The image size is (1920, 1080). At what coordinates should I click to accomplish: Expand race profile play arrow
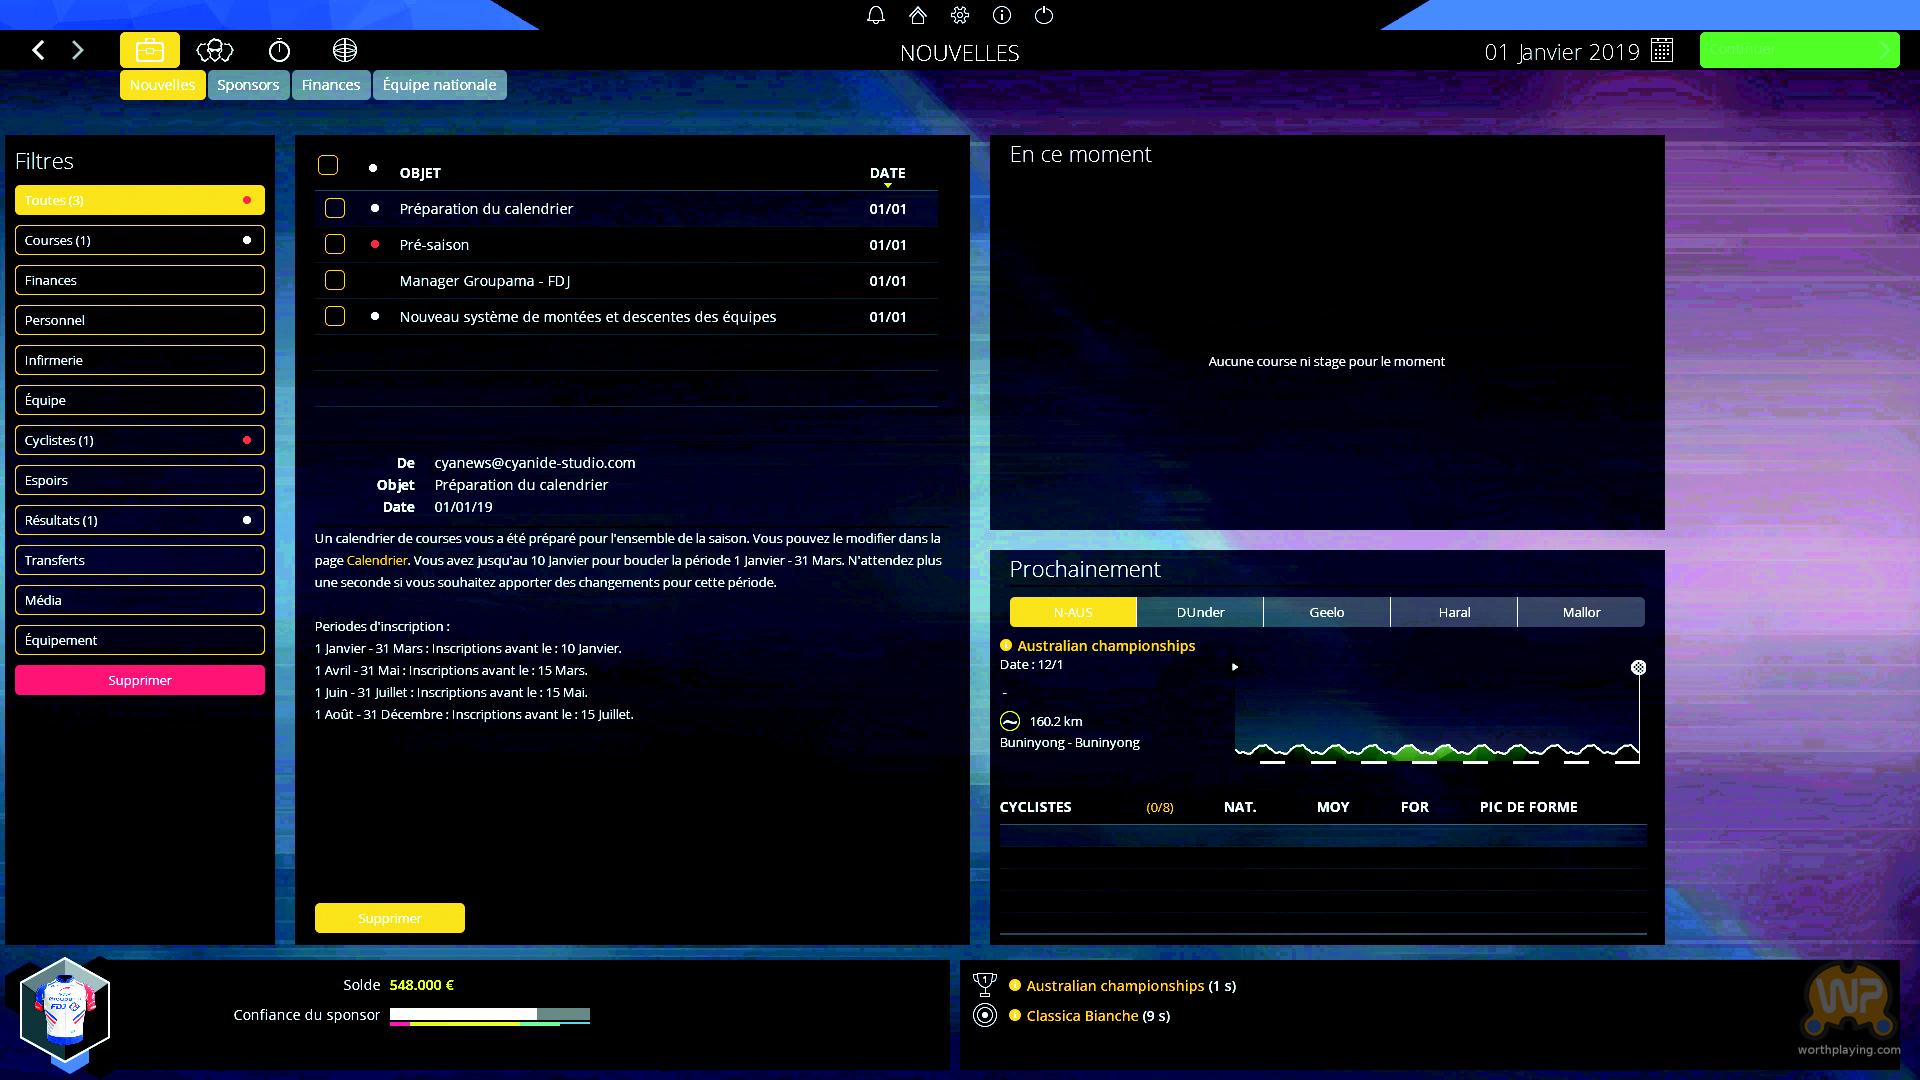[1235, 667]
